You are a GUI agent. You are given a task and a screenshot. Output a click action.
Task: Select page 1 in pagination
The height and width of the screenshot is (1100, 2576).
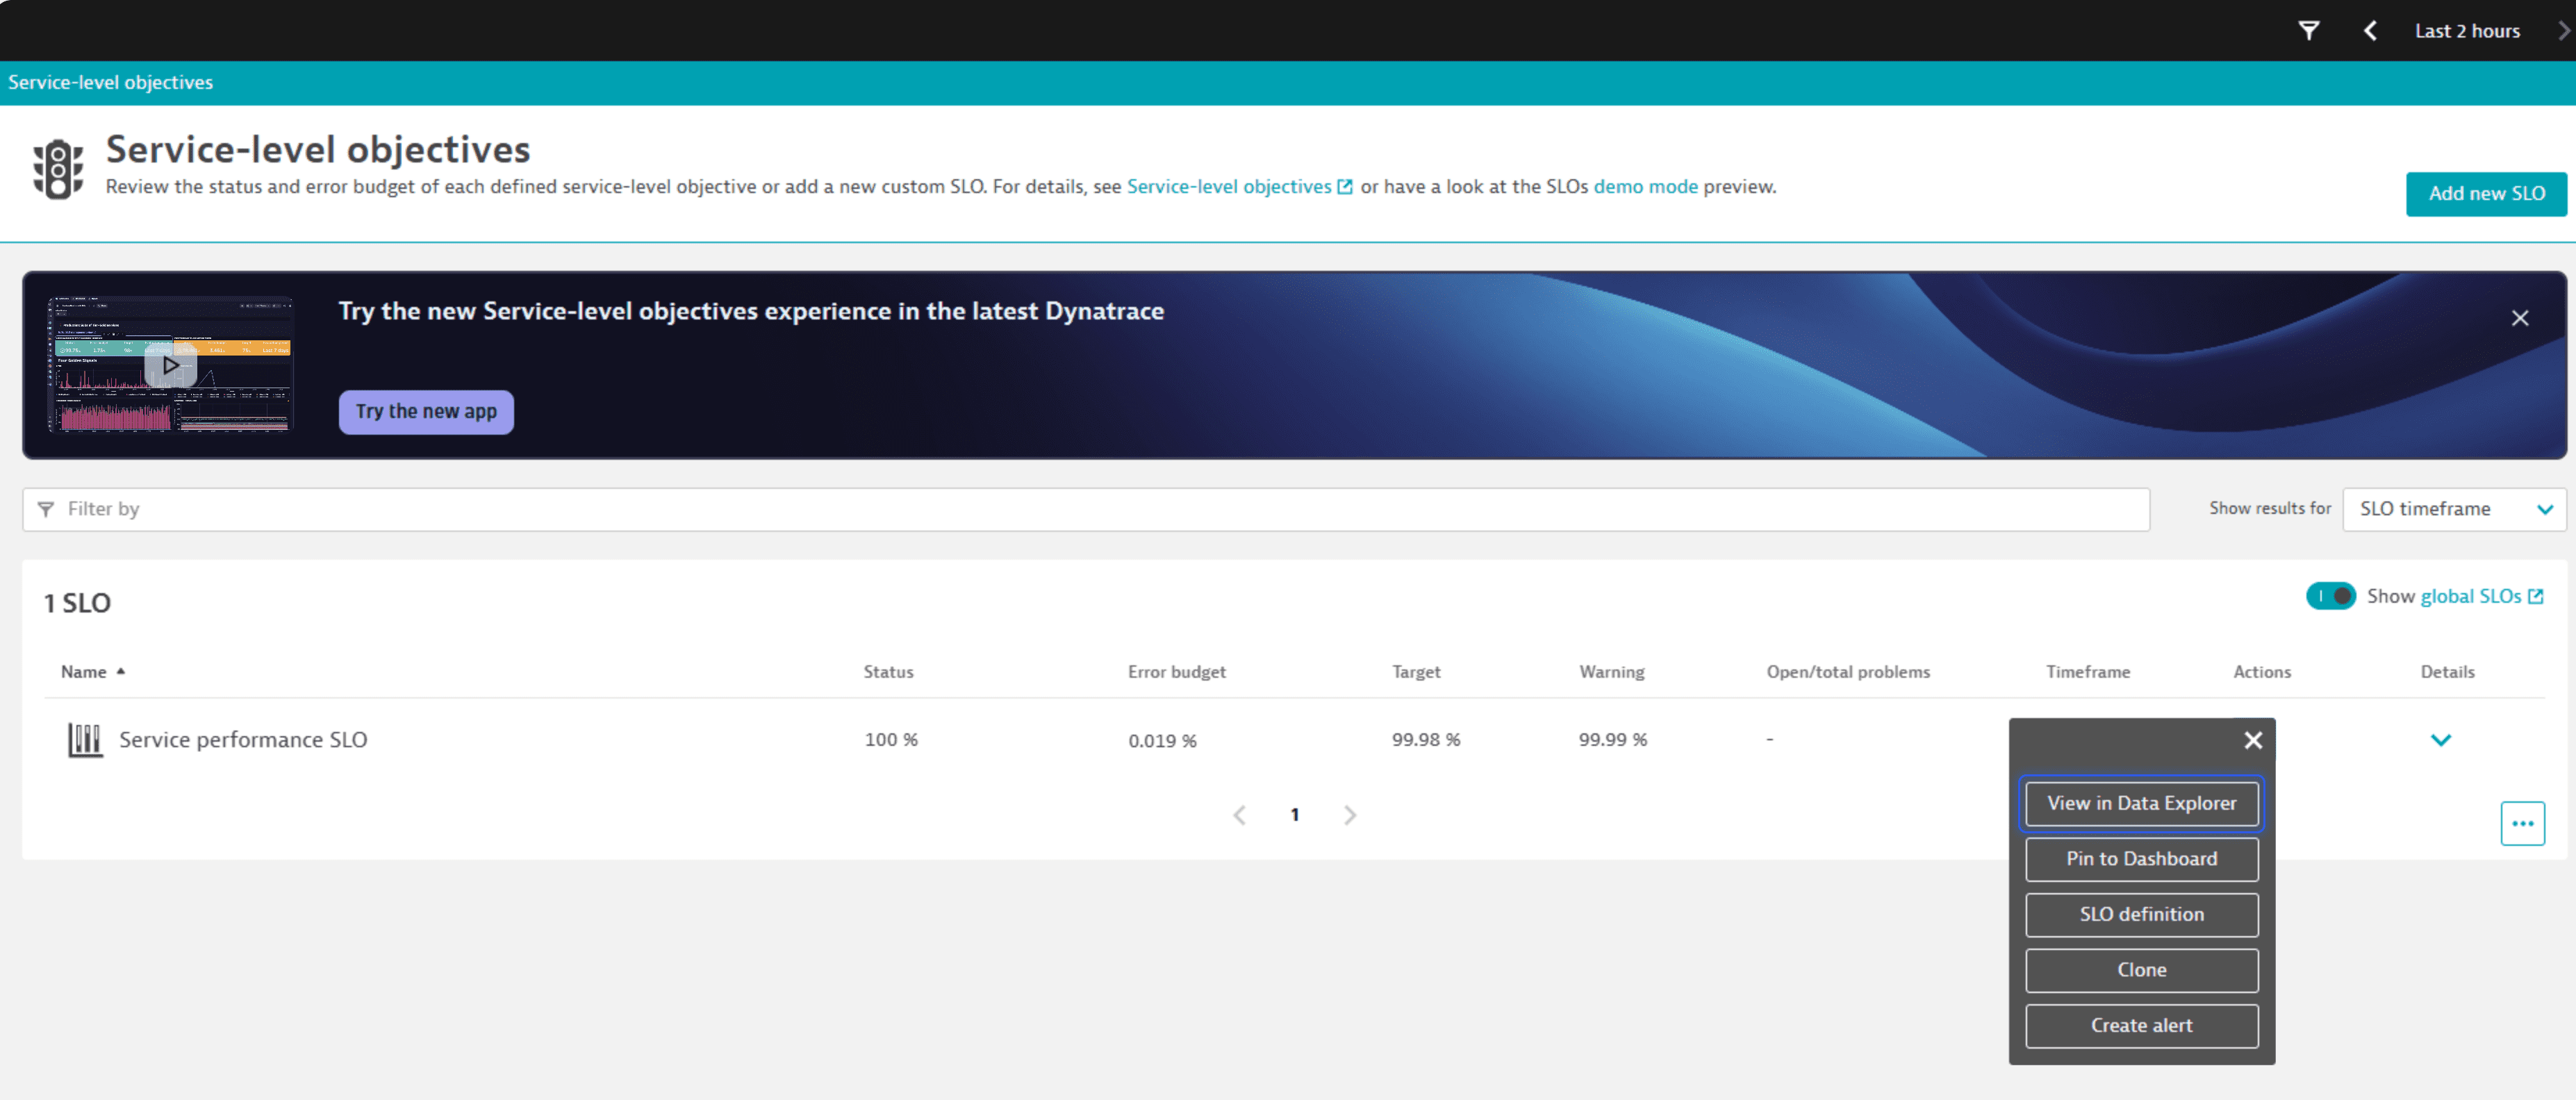click(x=1295, y=815)
